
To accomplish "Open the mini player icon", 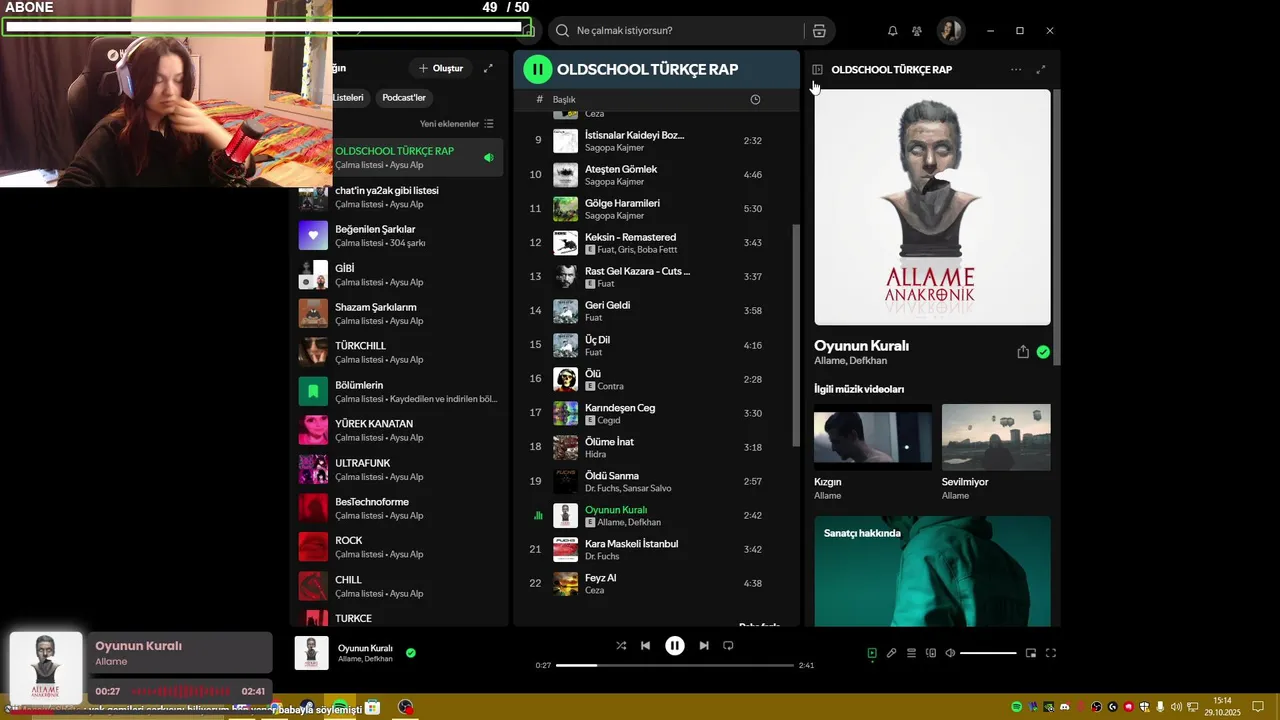I will [x=1031, y=653].
